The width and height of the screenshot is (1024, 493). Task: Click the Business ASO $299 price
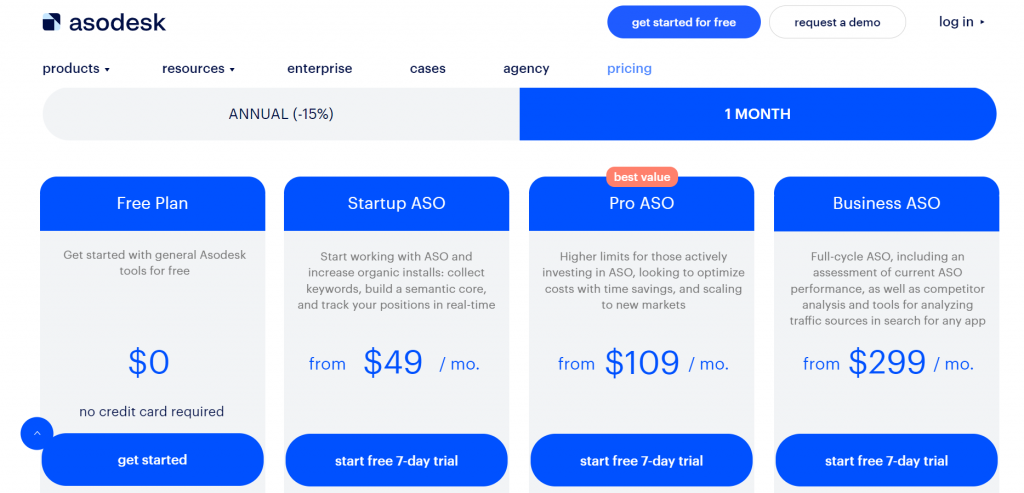[887, 363]
